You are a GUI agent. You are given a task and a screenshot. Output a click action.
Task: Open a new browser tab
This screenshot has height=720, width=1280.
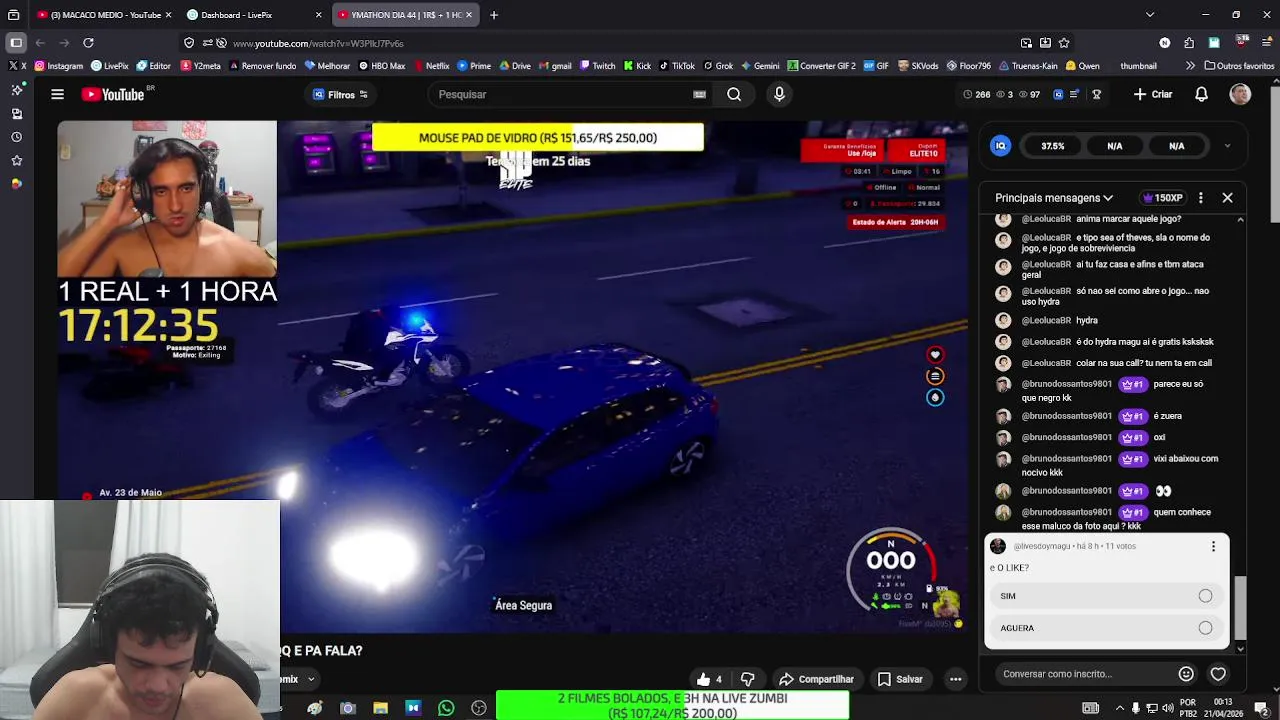click(494, 15)
